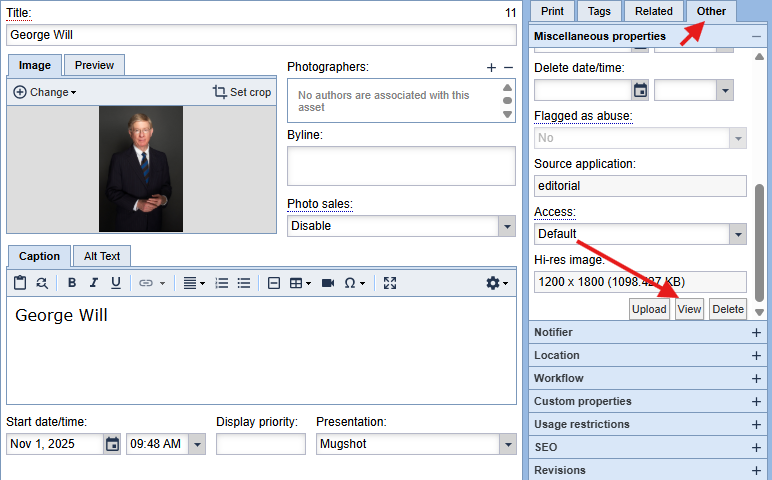Viewport: 772px width, 480px height.
Task: Click the George Will portrait thumbnail
Action: [x=141, y=169]
